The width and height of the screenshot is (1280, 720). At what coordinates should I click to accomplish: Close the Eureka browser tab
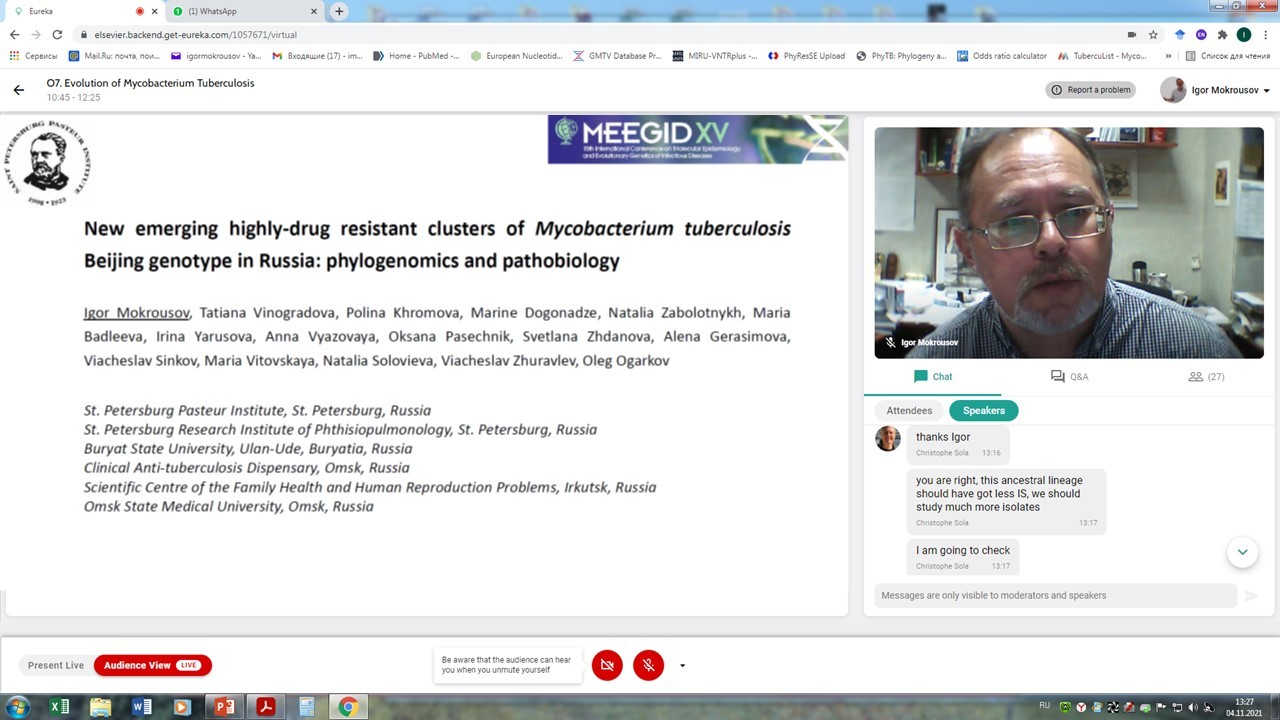click(154, 11)
